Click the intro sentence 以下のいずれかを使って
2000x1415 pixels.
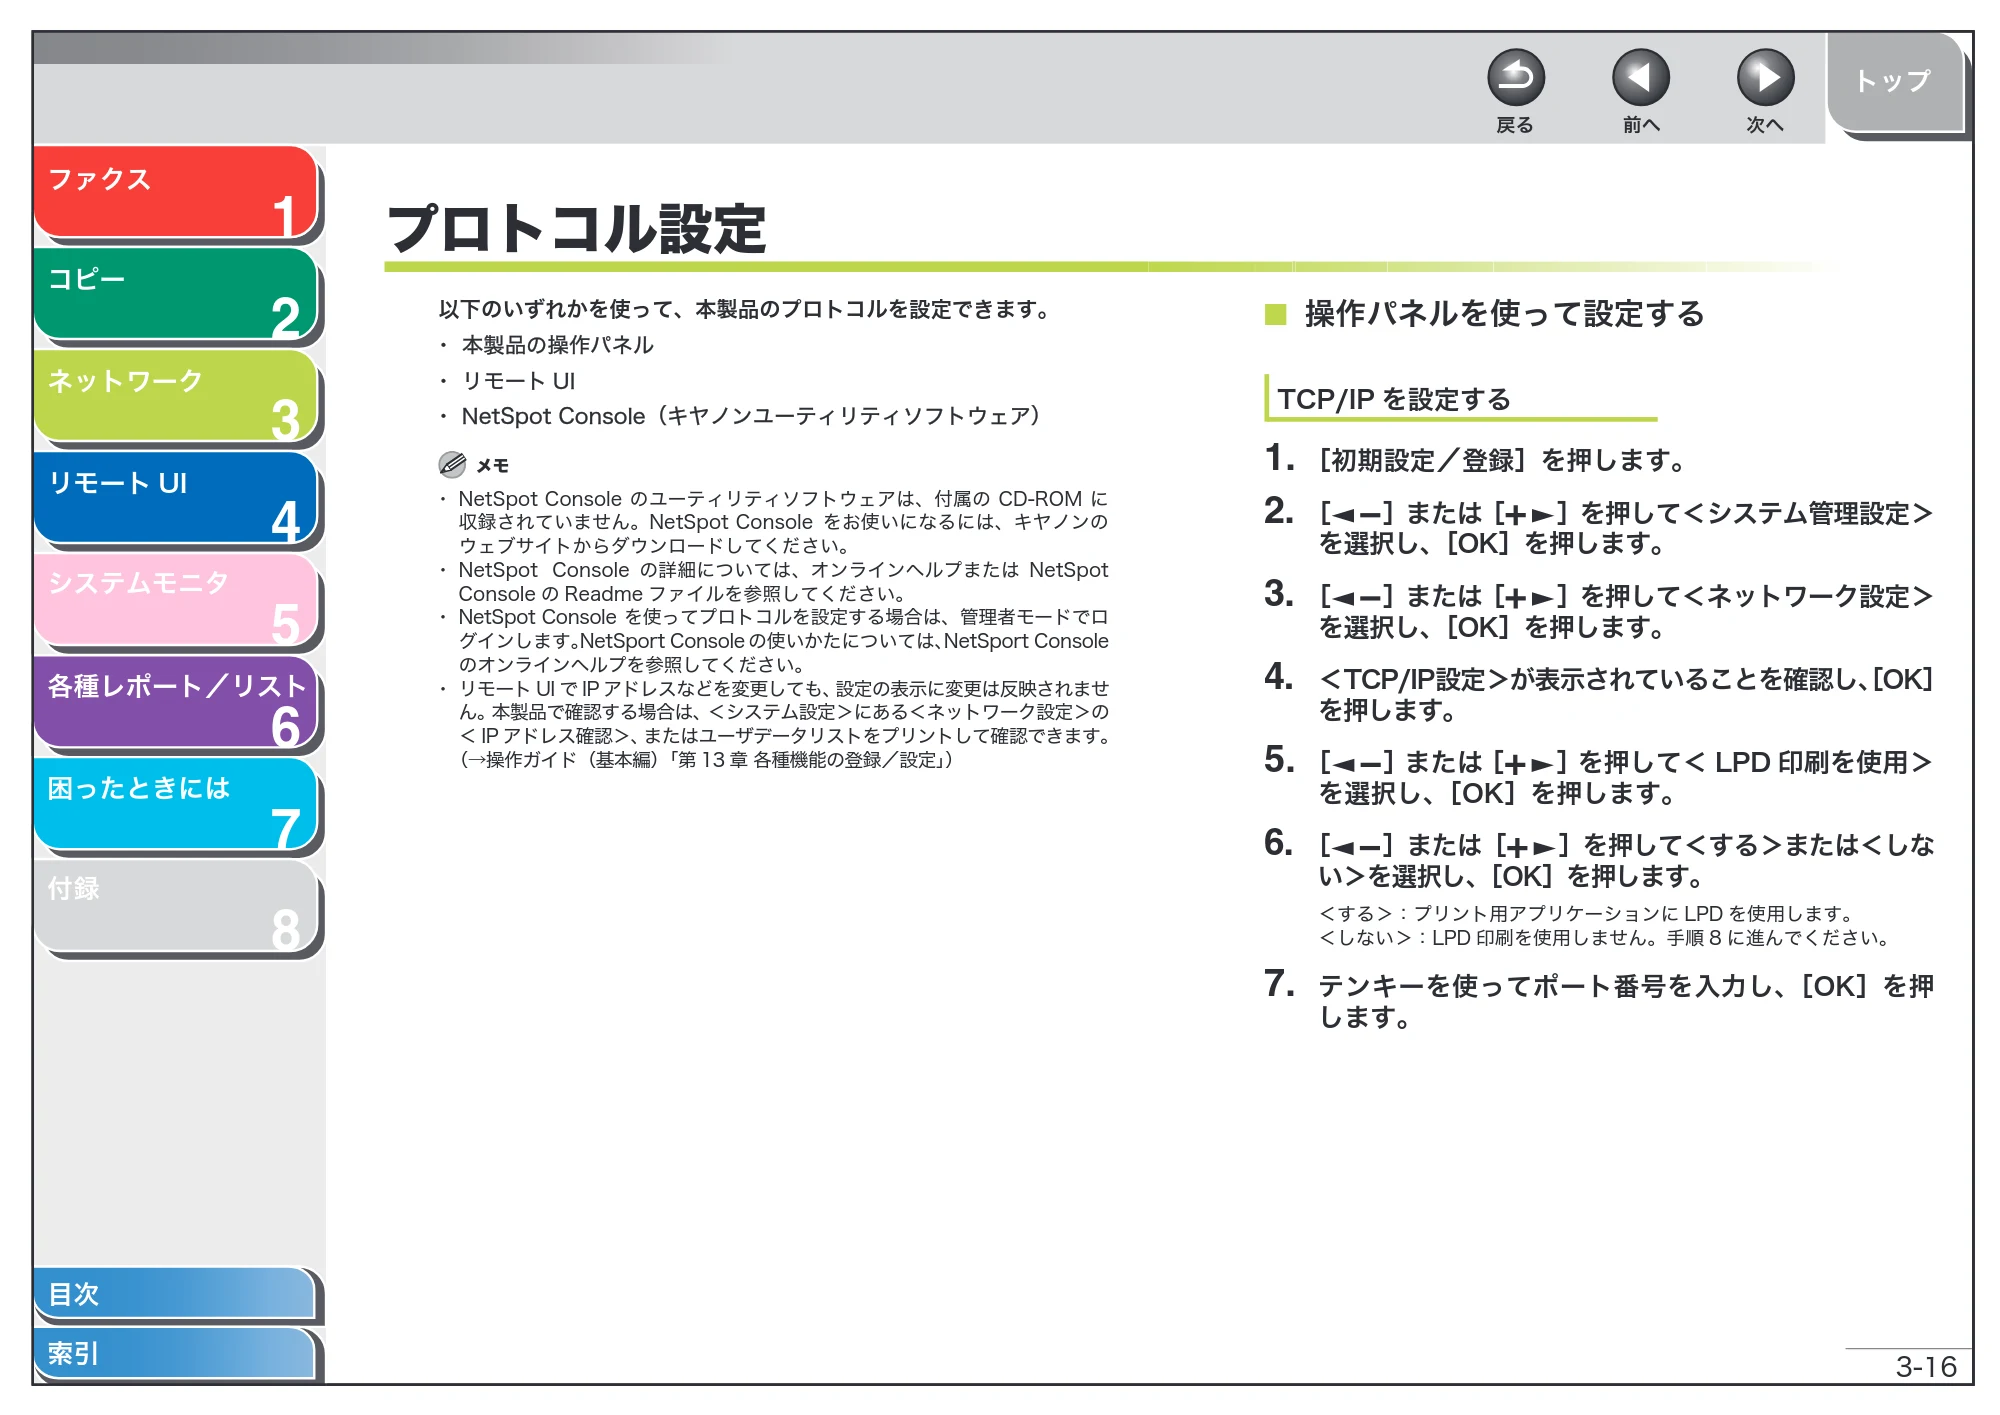click(746, 309)
